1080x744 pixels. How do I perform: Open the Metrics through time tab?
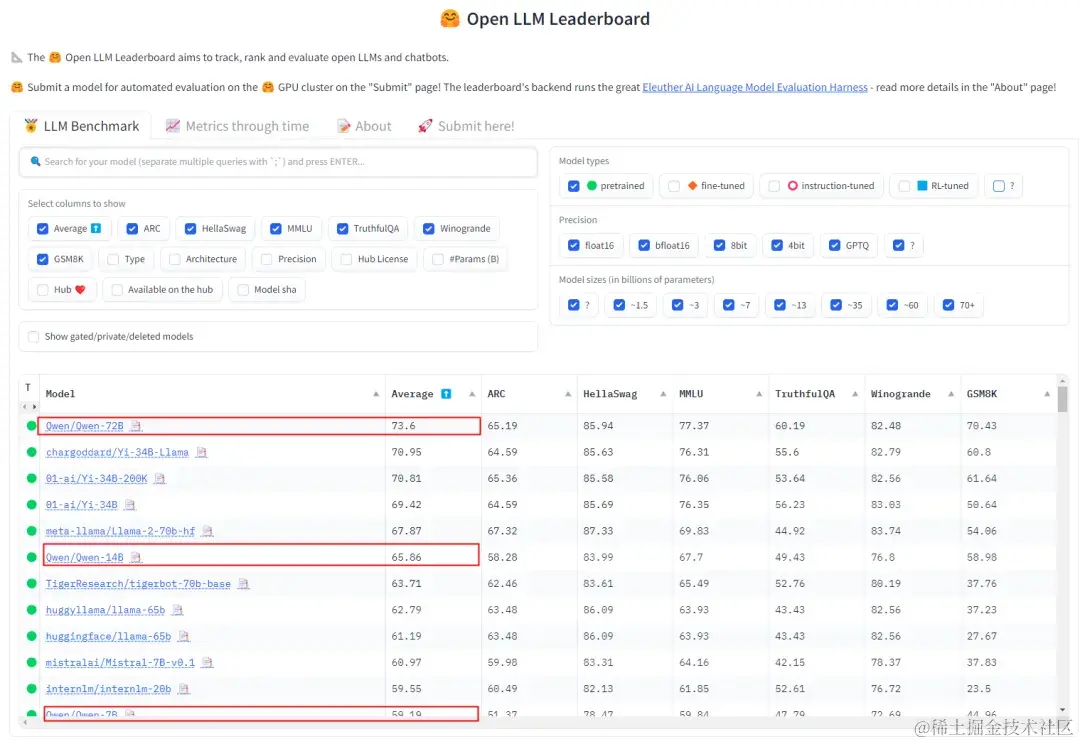point(238,126)
